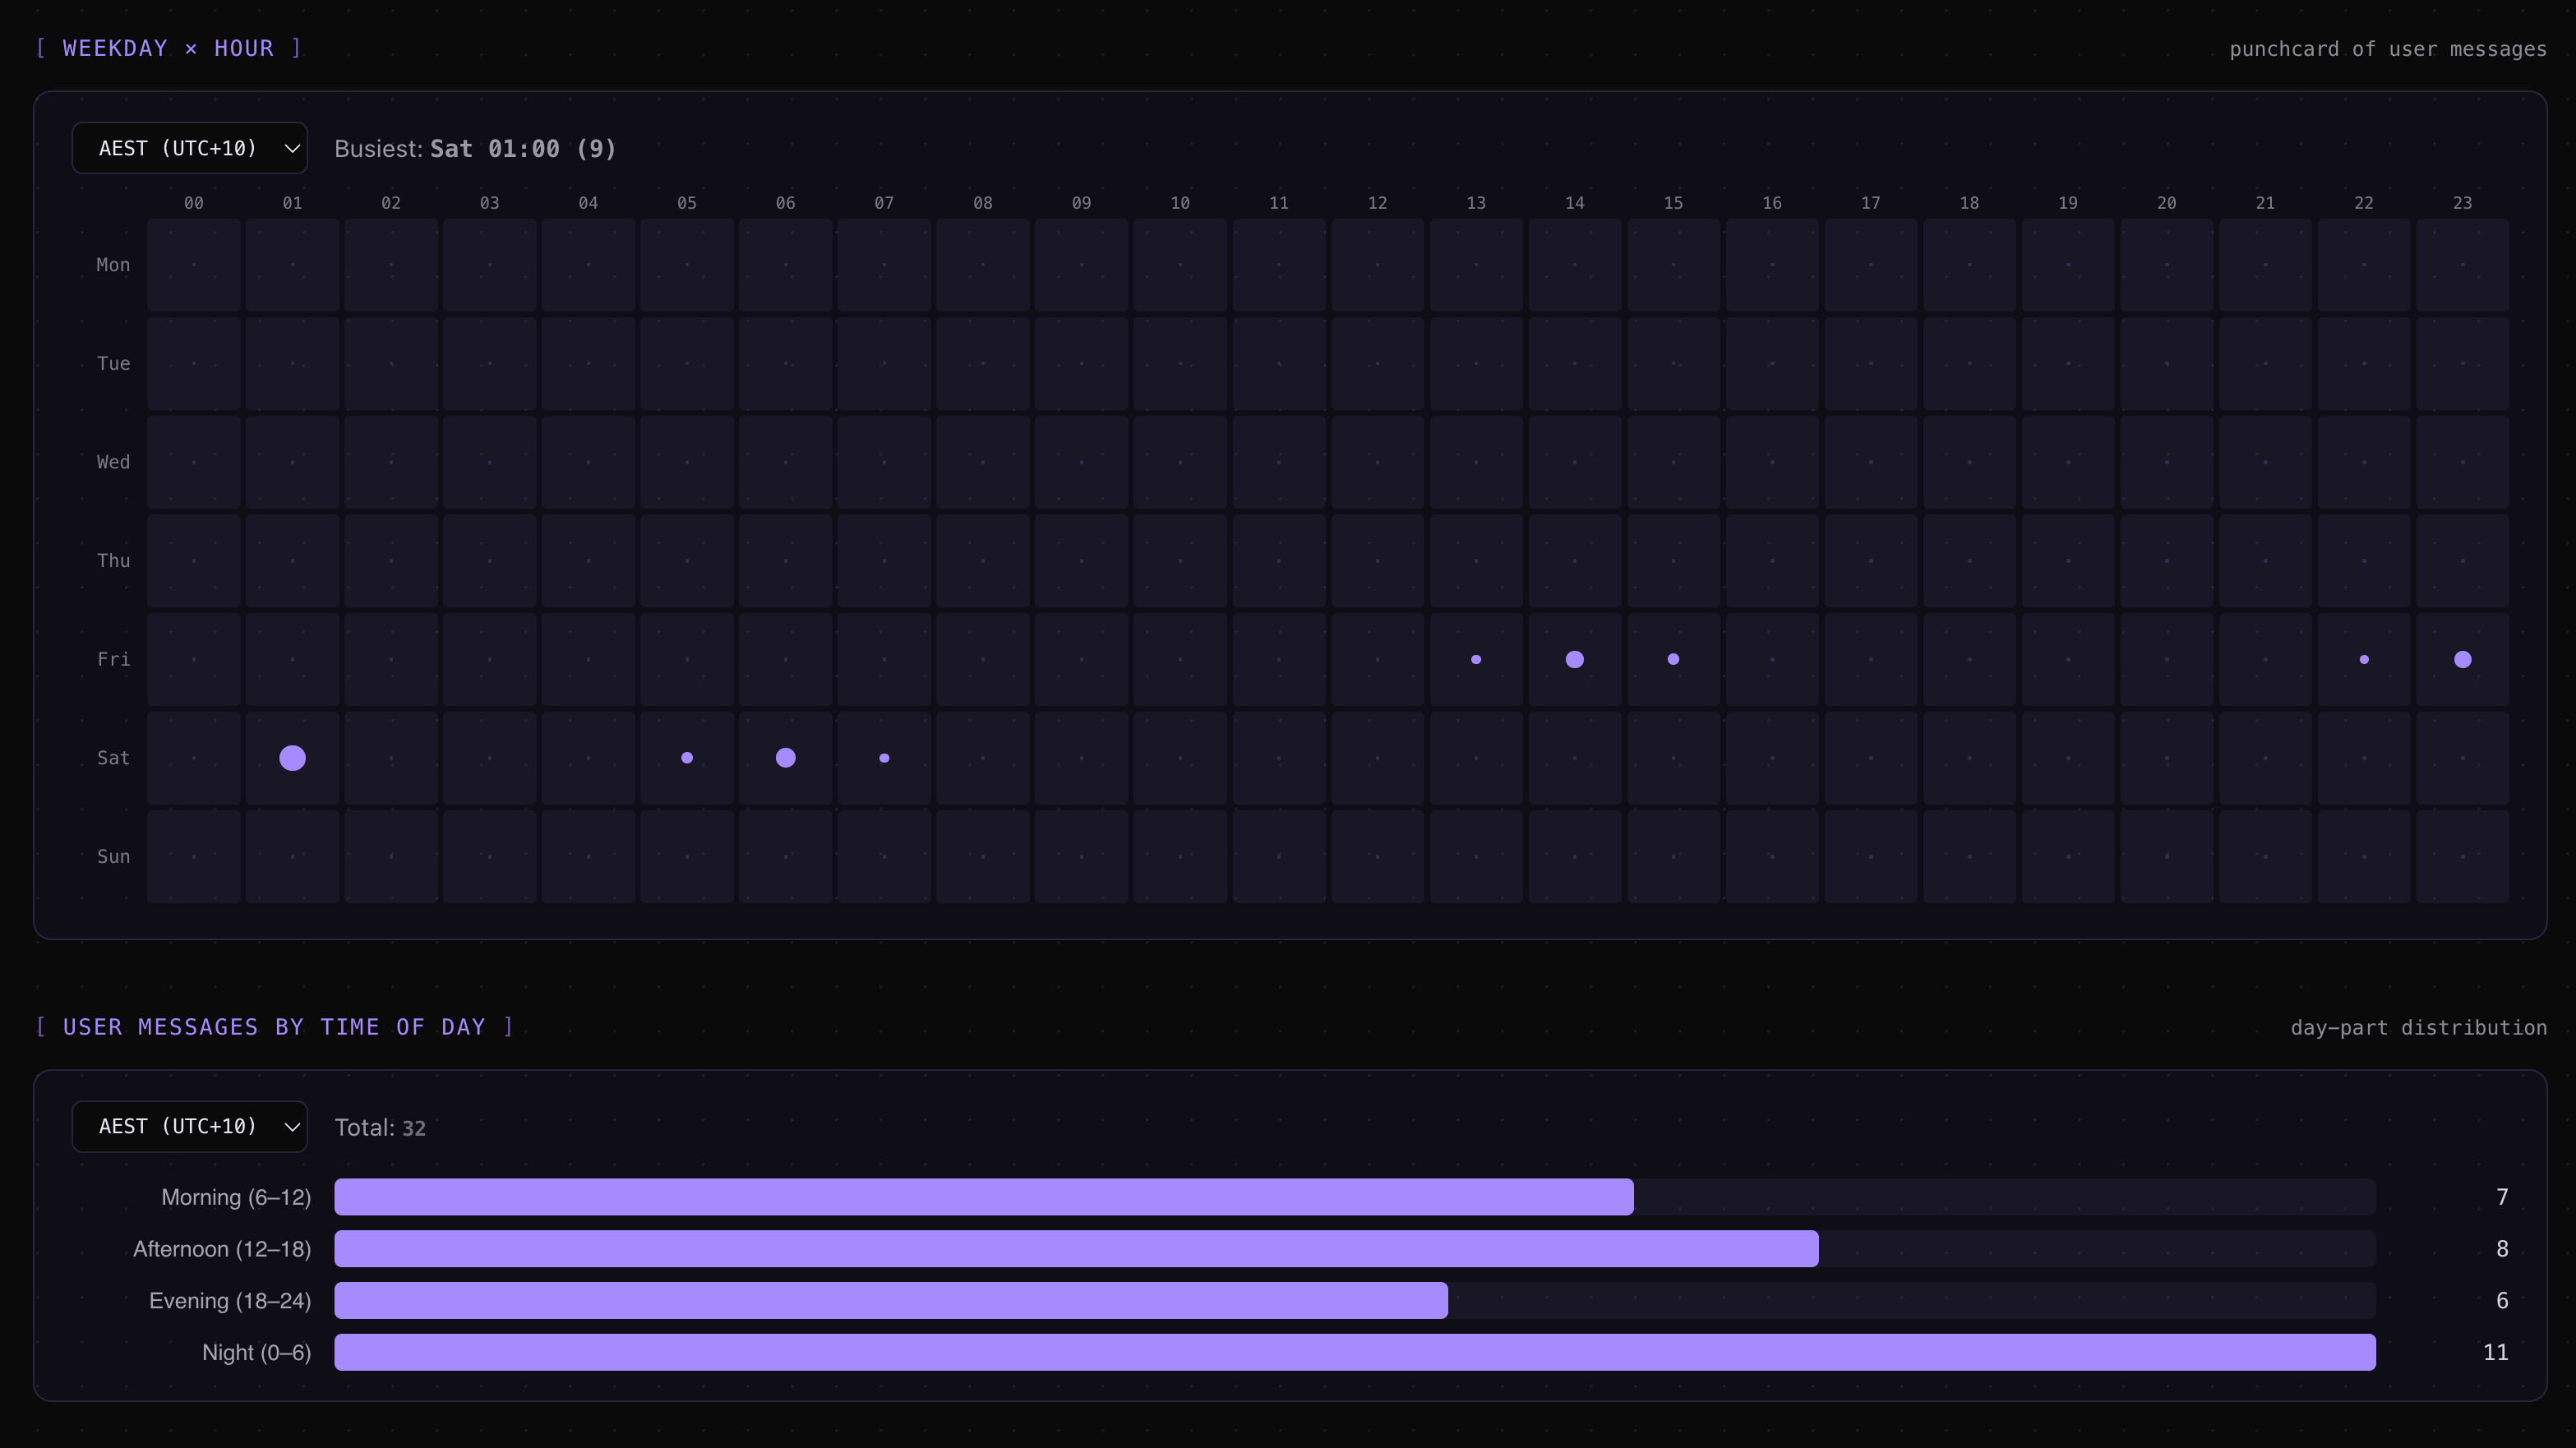The height and width of the screenshot is (1448, 2576).
Task: Click the empty Sun 23:00 cell
Action: [2463, 857]
